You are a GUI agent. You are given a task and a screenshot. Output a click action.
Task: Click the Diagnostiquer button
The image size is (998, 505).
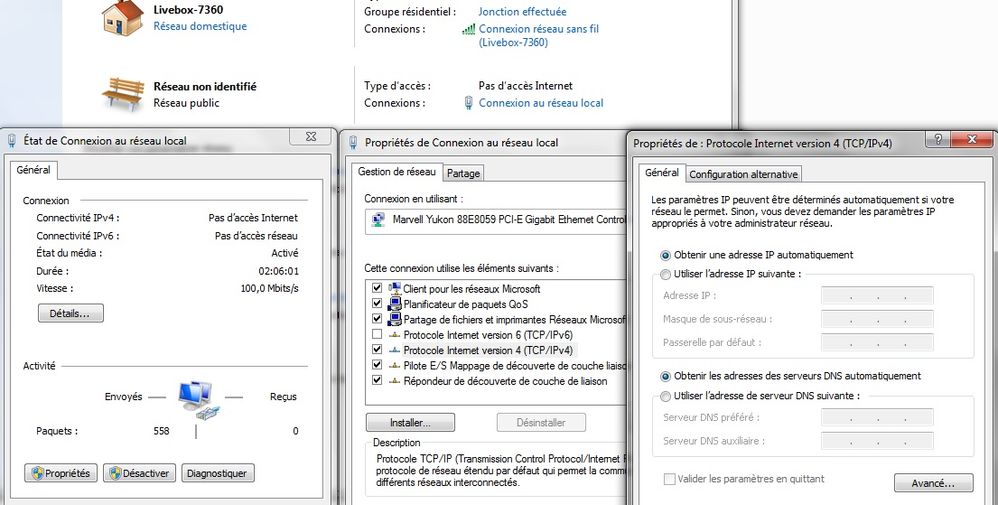[218, 473]
